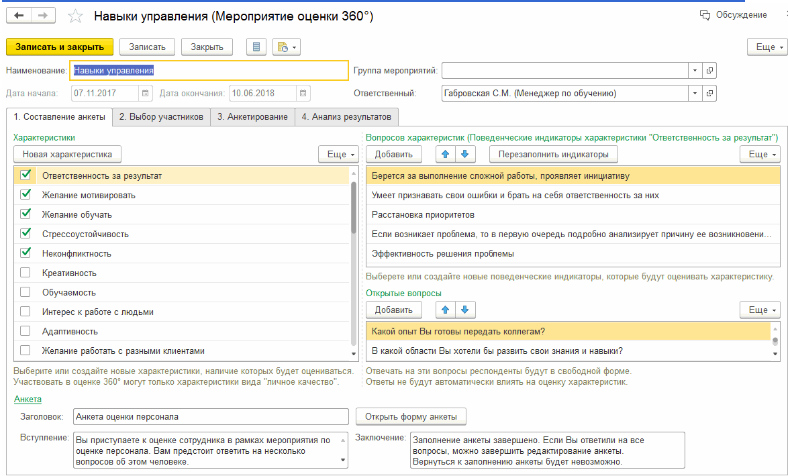Open event group record icon
788x476 pixels.
pyautogui.click(x=710, y=70)
